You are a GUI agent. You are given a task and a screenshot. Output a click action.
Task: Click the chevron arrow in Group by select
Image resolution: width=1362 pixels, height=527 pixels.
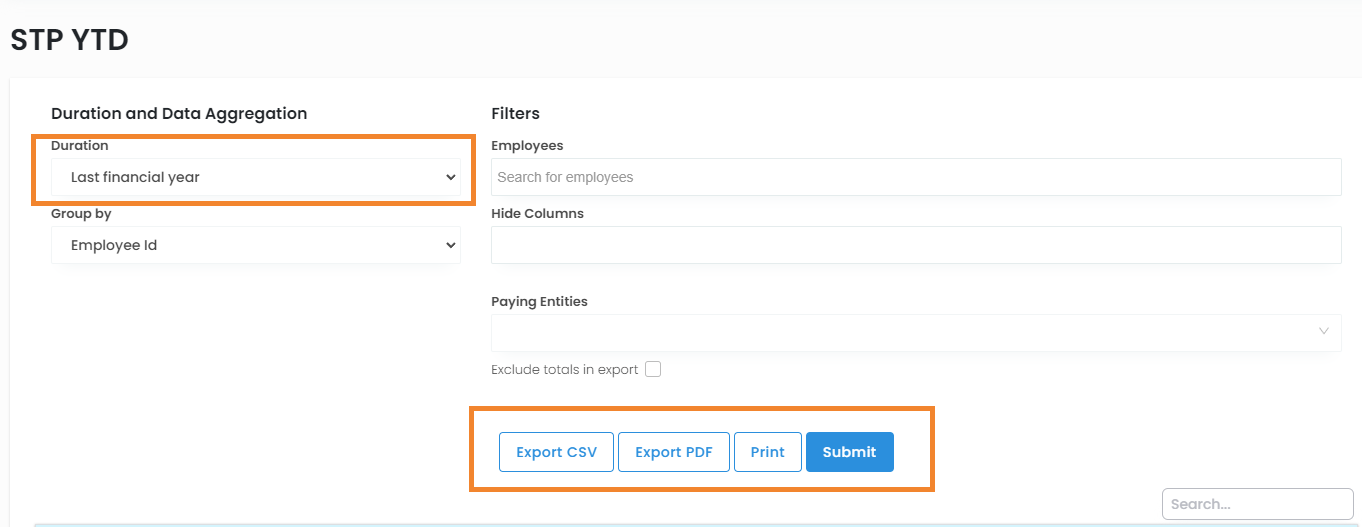pos(450,245)
